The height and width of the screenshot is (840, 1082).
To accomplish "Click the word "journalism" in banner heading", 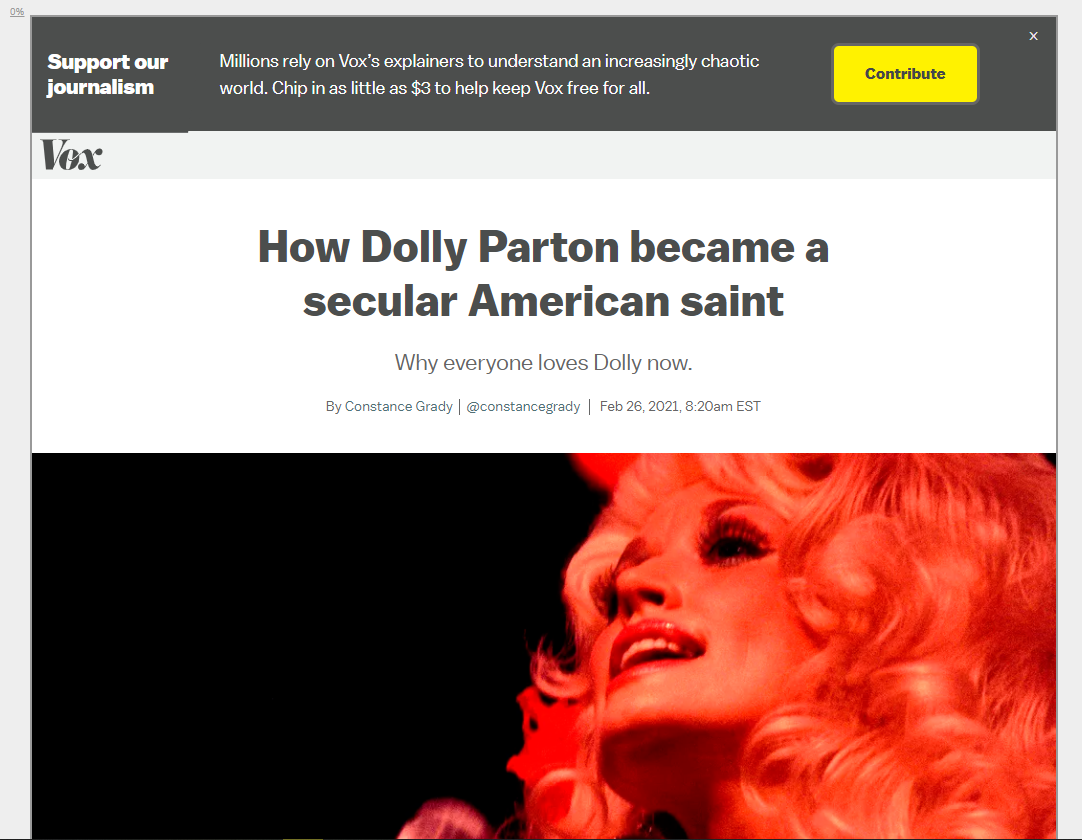I will pyautogui.click(x=101, y=88).
